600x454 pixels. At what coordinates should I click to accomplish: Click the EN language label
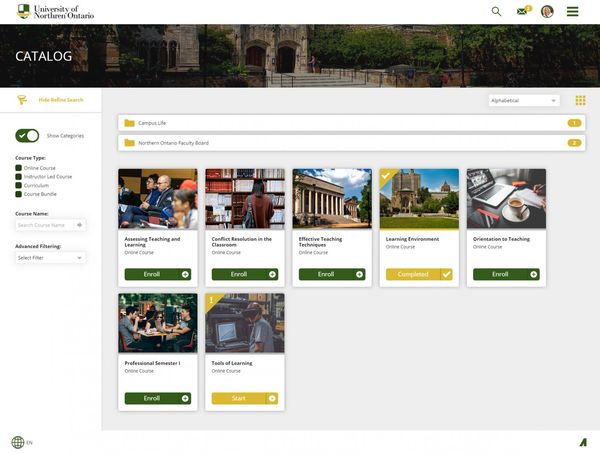coord(29,443)
